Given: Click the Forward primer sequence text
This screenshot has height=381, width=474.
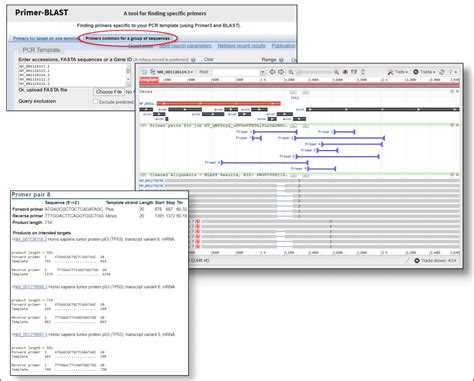Looking at the screenshot, I should click(74, 209).
